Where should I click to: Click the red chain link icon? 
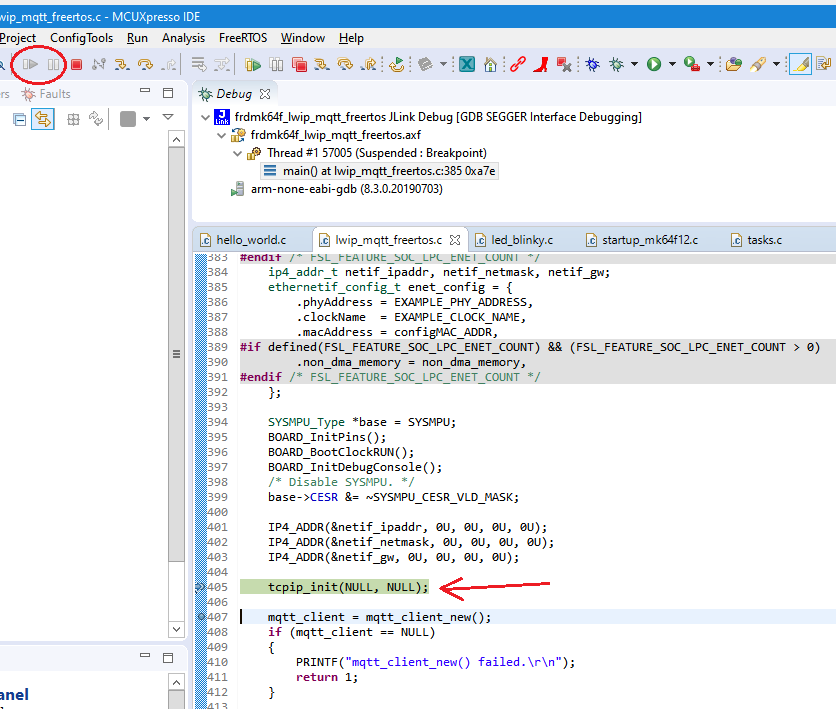point(517,65)
